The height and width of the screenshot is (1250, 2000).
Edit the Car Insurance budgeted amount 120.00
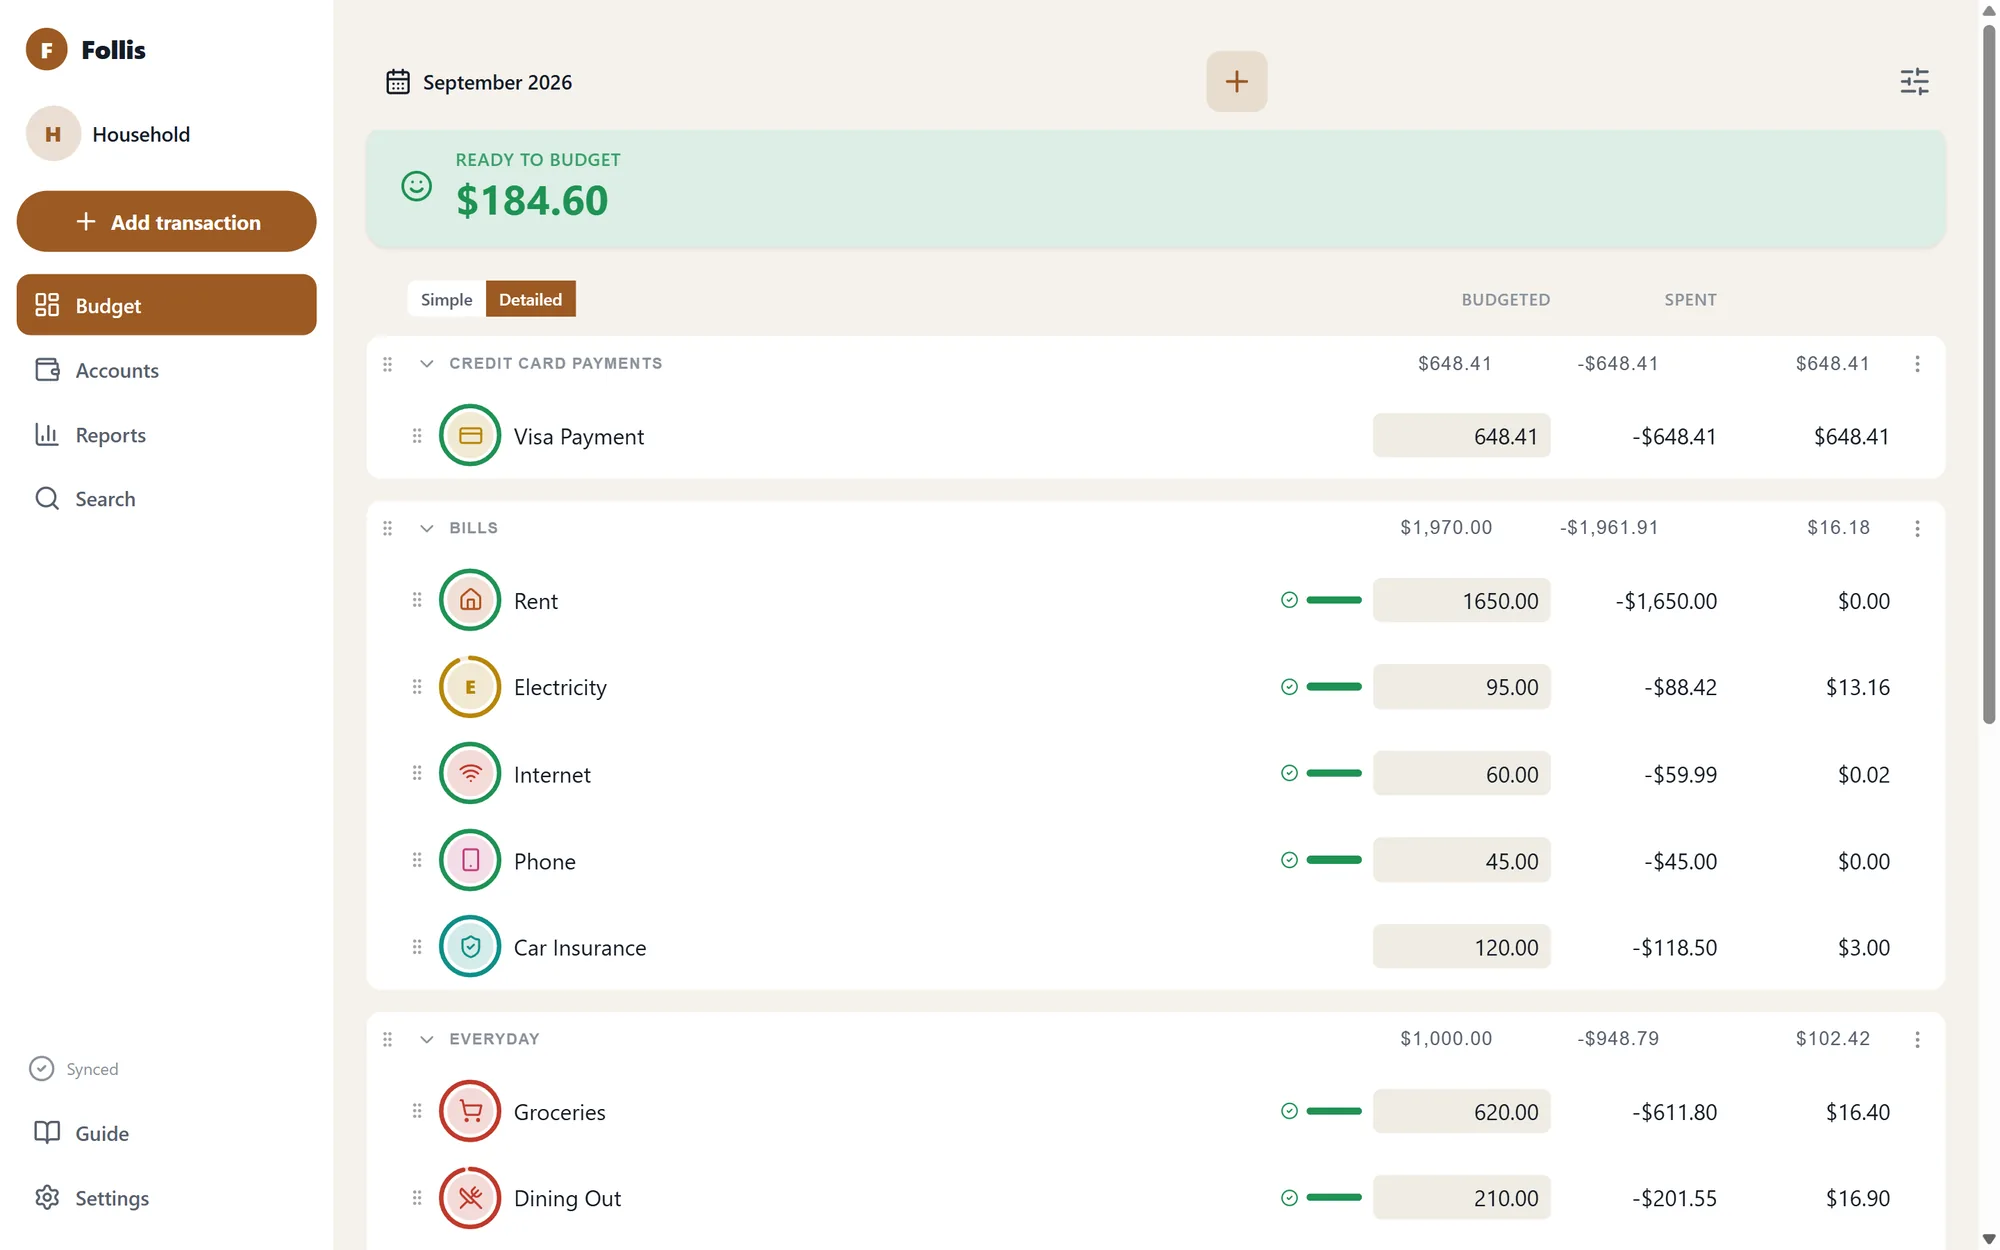1461,947
